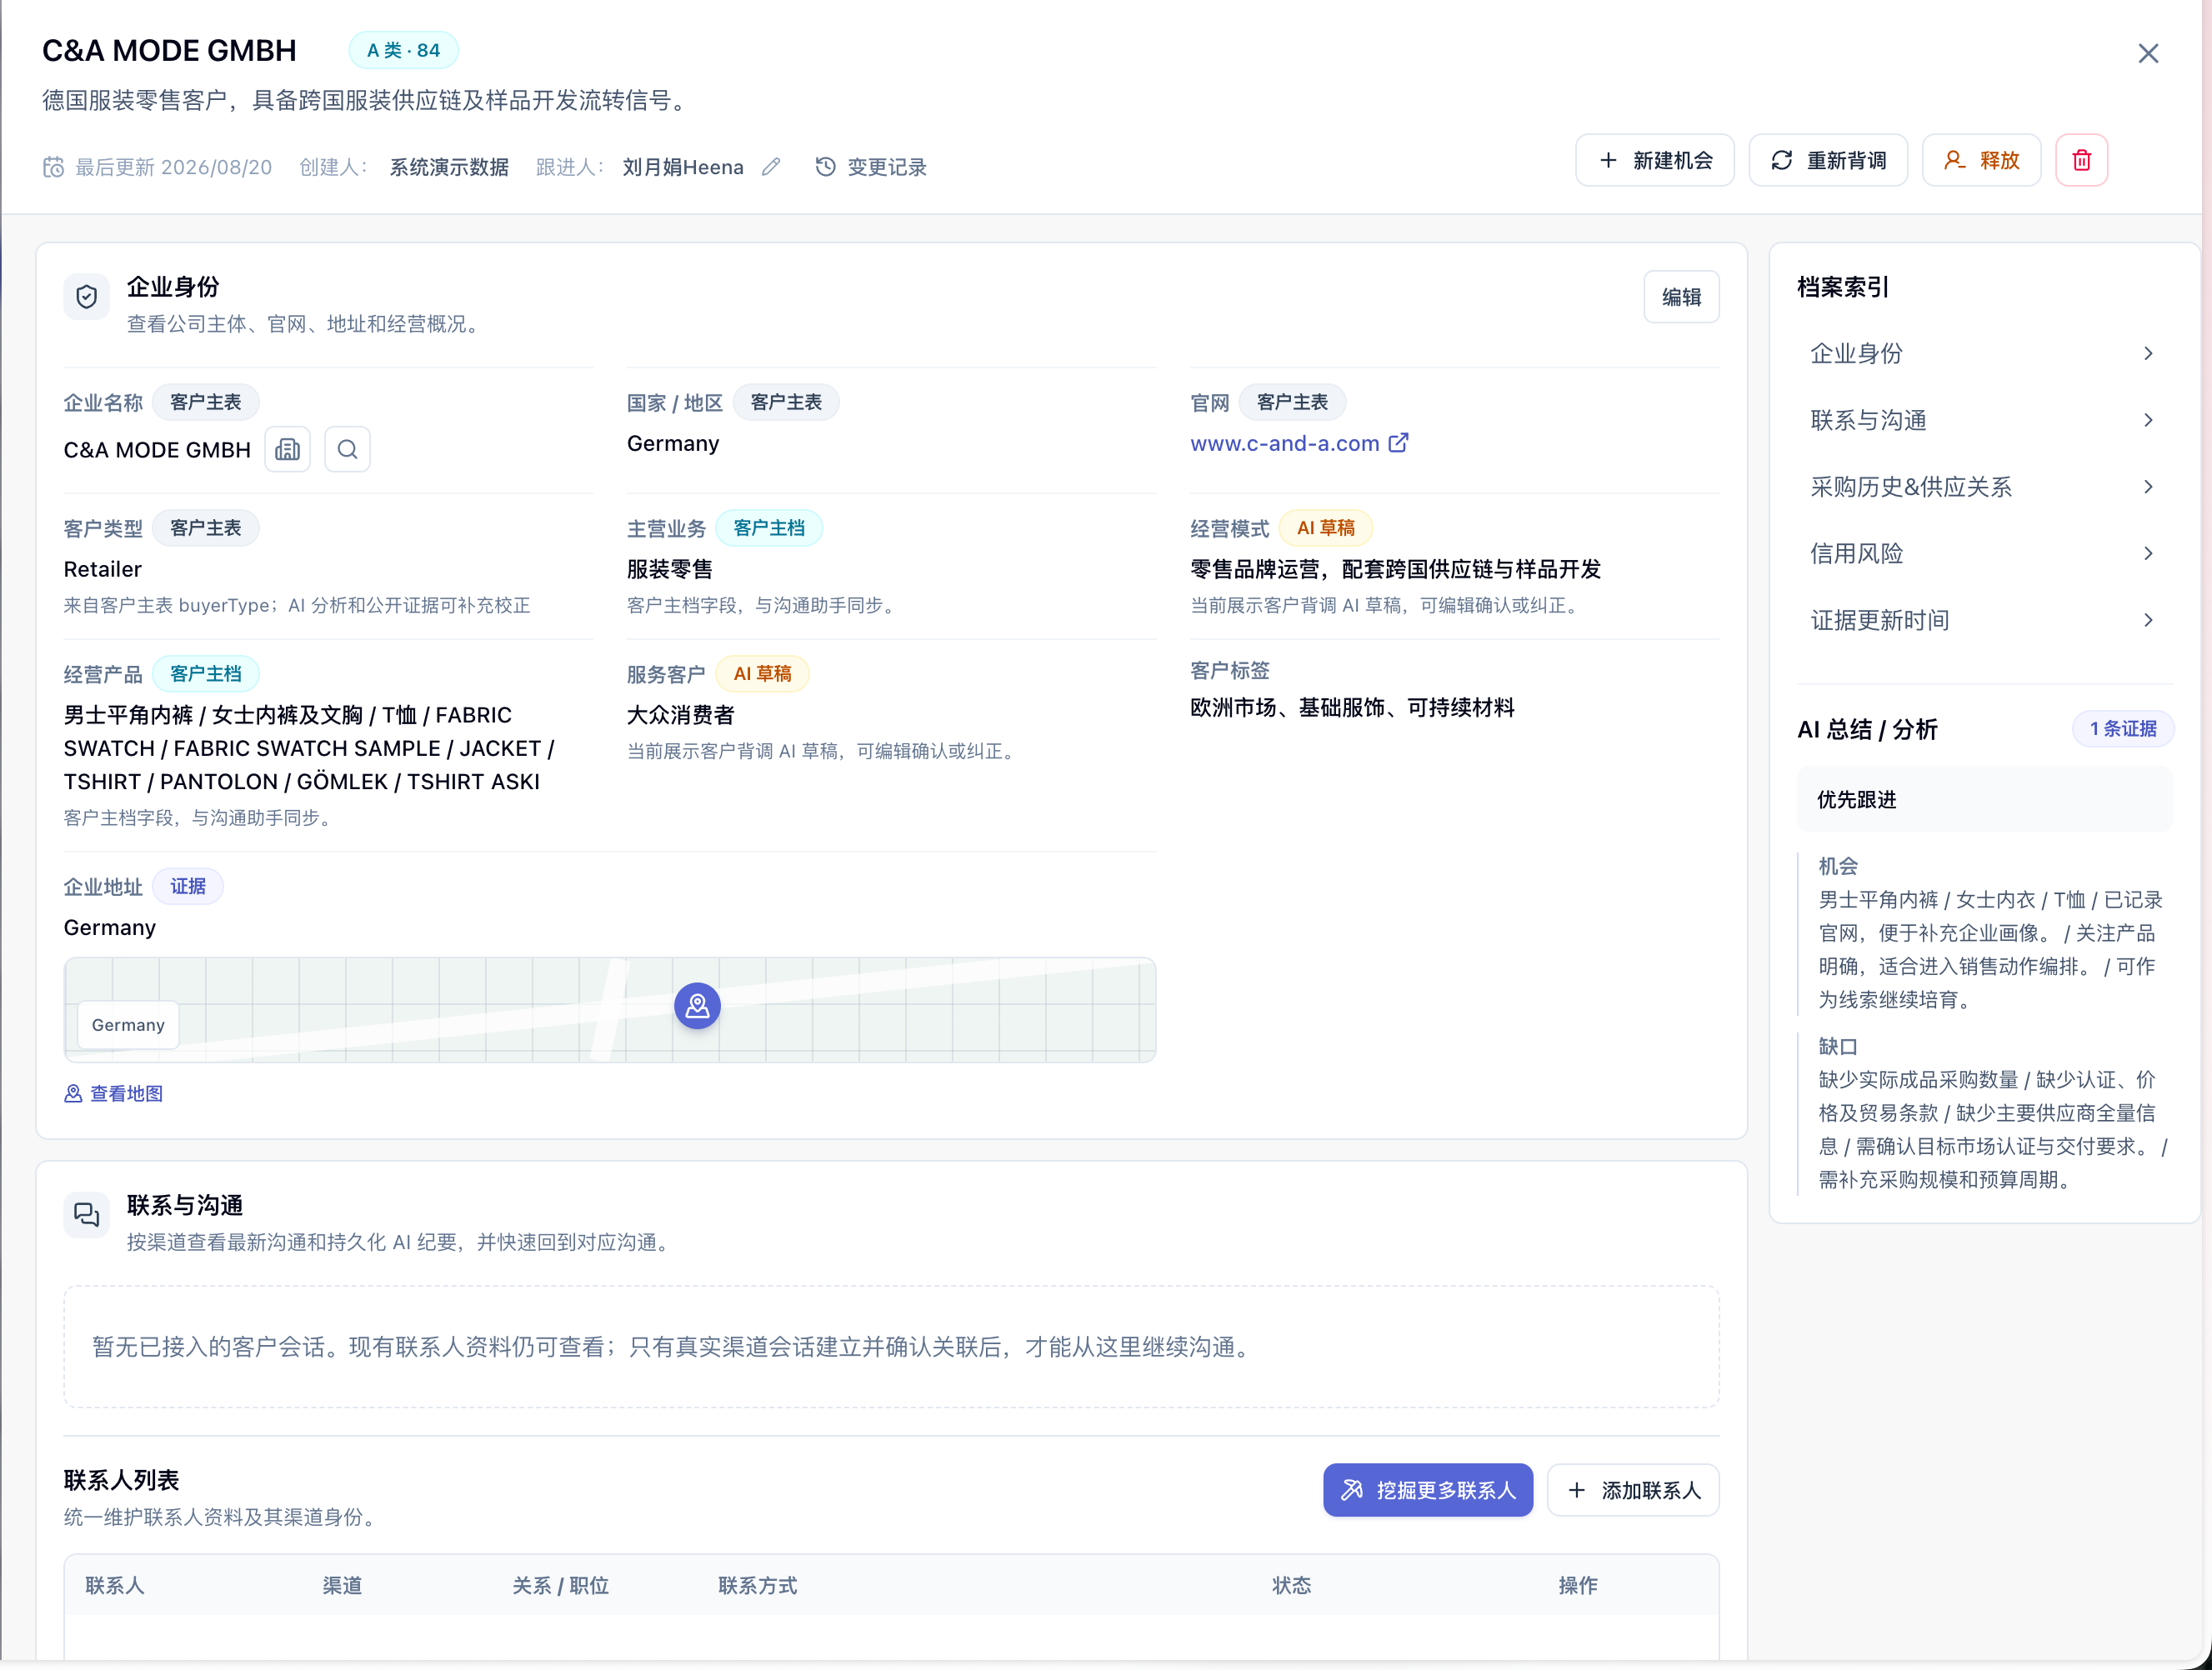The height and width of the screenshot is (1670, 2212).
Task: Click the red trash delete icon
Action: tap(2081, 160)
